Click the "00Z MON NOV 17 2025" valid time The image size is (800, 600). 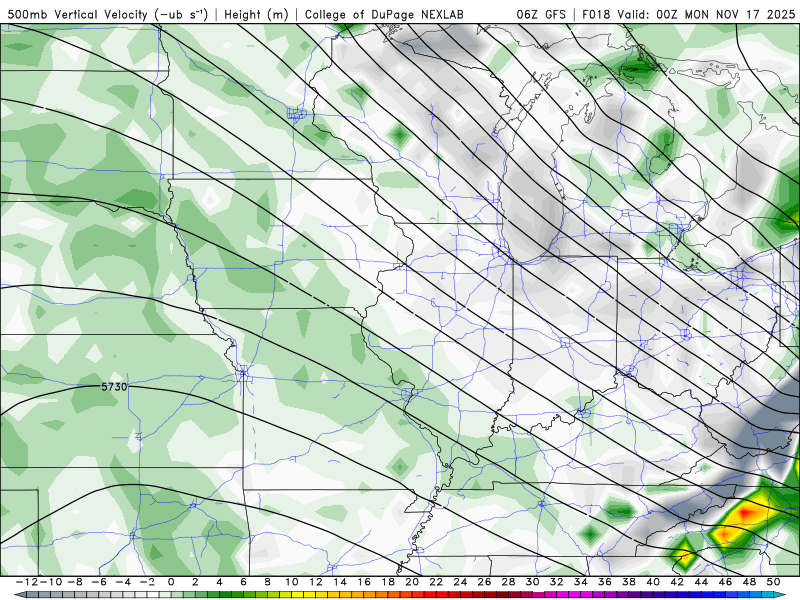[726, 14]
